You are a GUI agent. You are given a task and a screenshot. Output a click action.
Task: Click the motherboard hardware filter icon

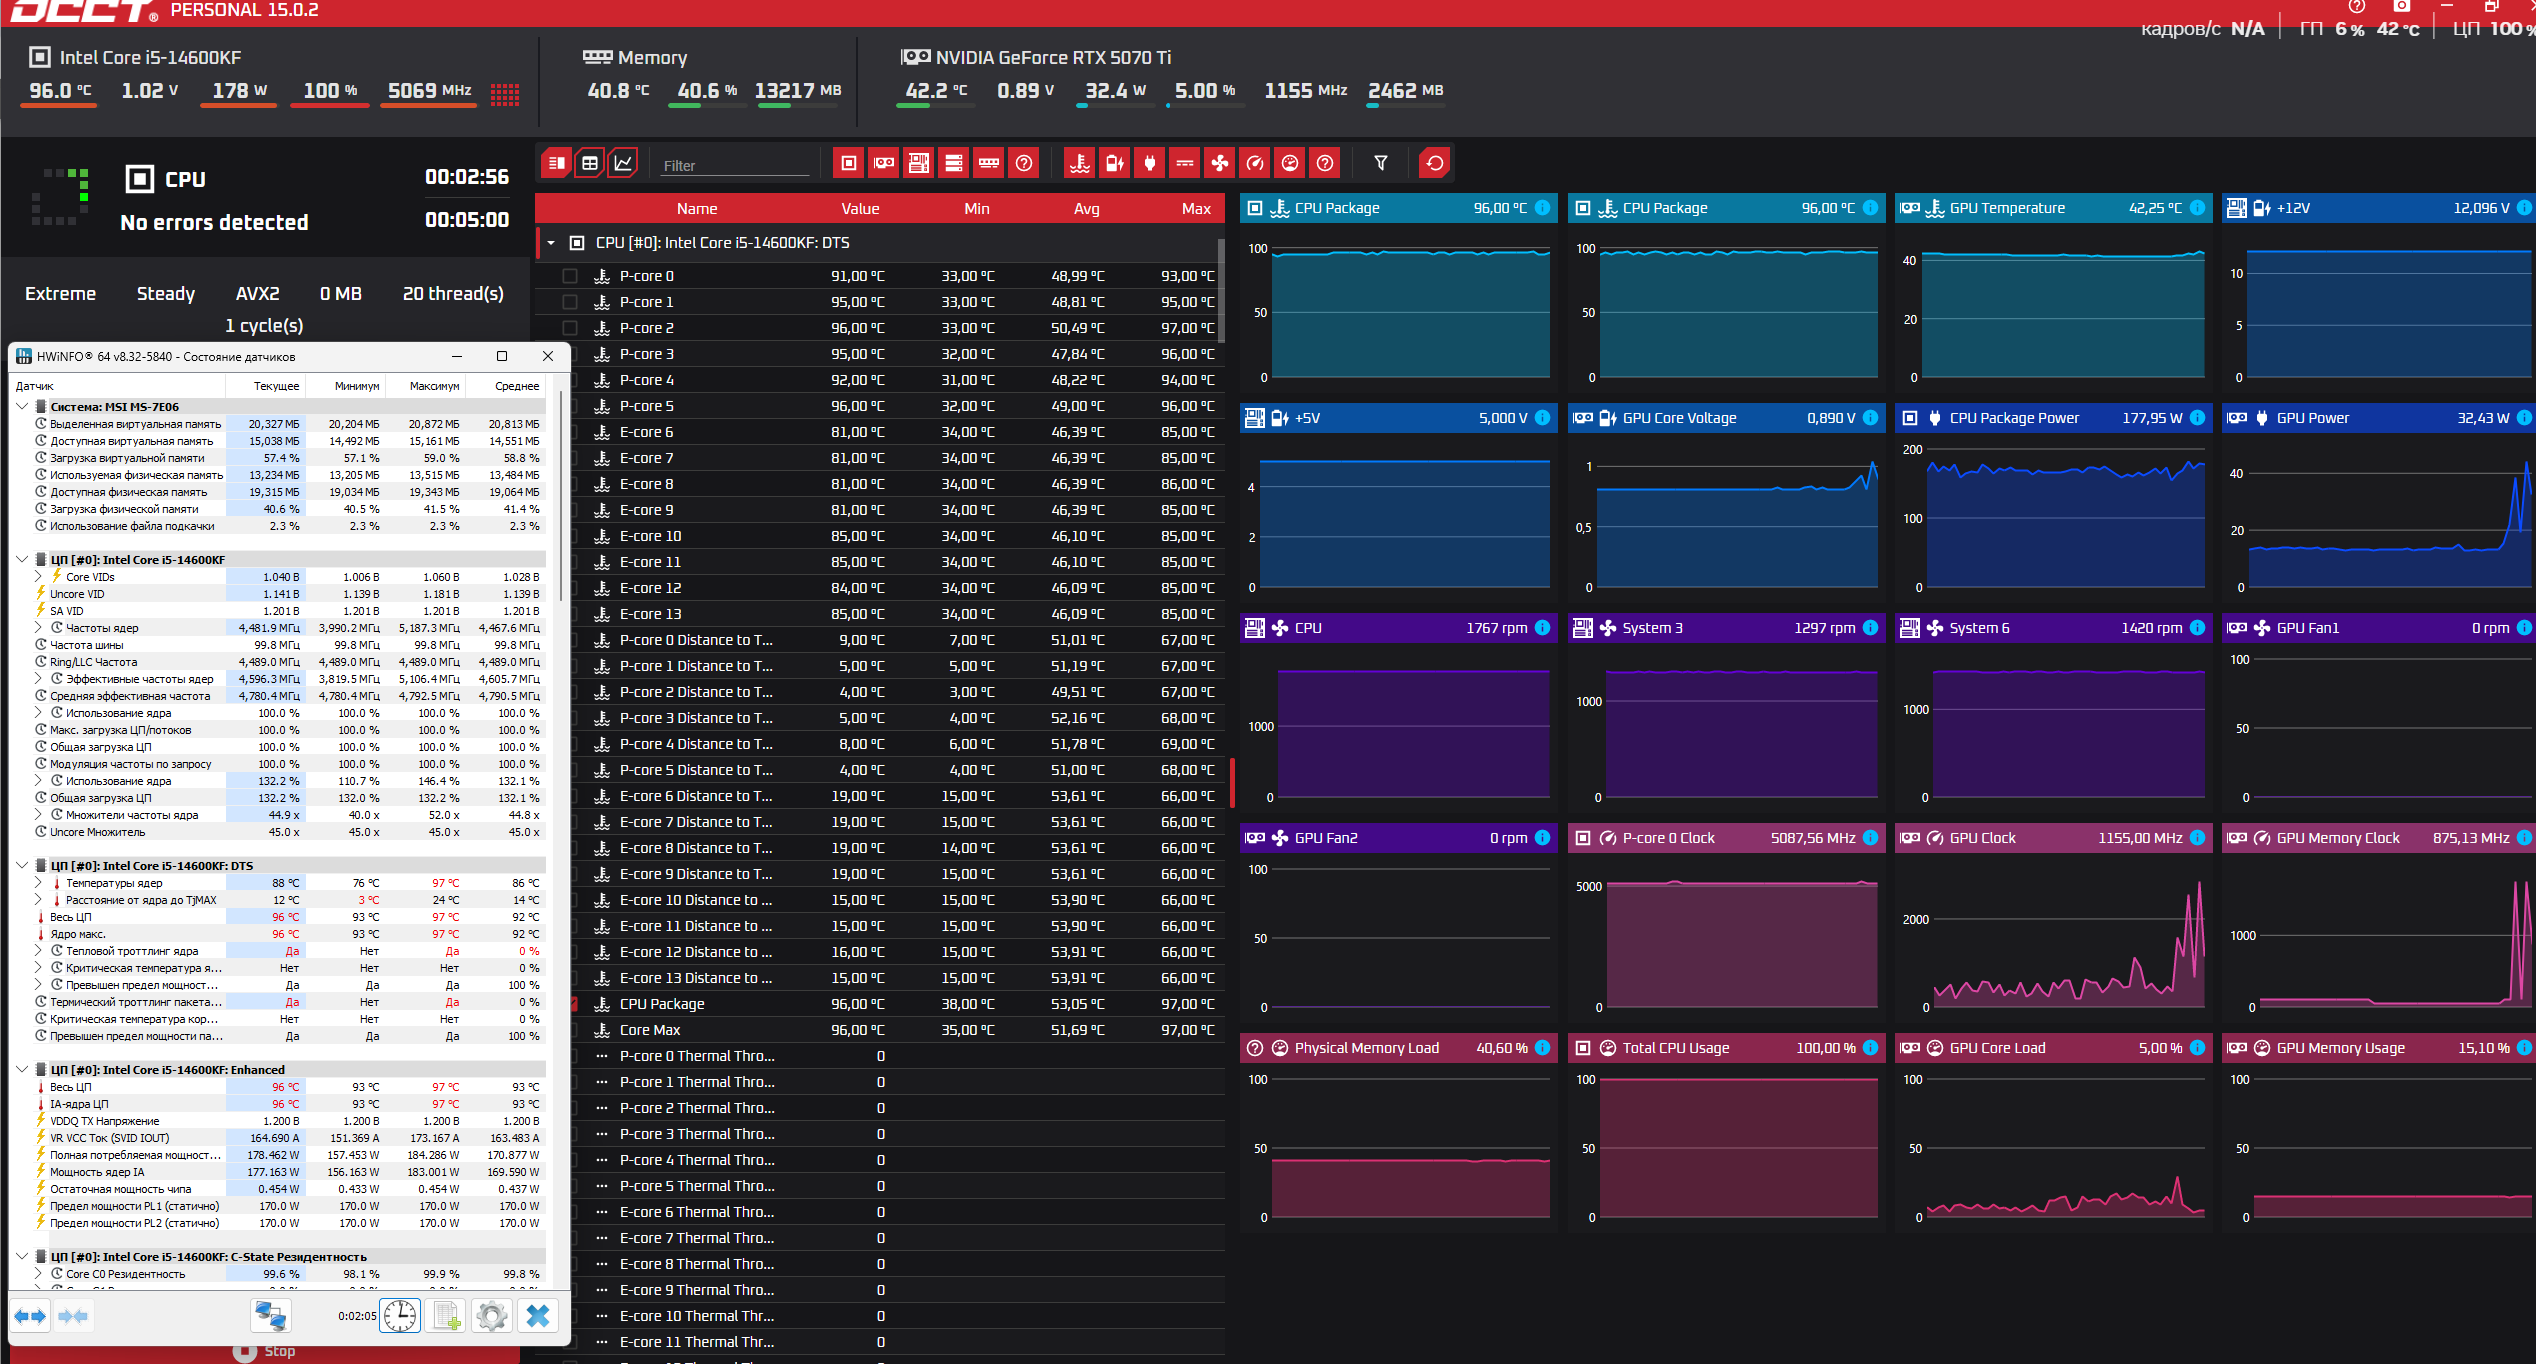(919, 163)
